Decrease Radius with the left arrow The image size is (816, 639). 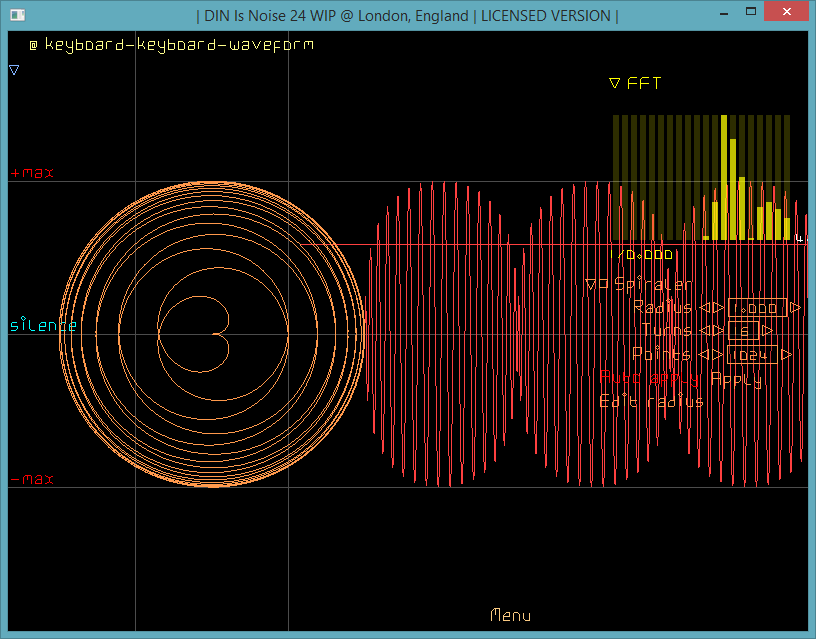tap(704, 308)
